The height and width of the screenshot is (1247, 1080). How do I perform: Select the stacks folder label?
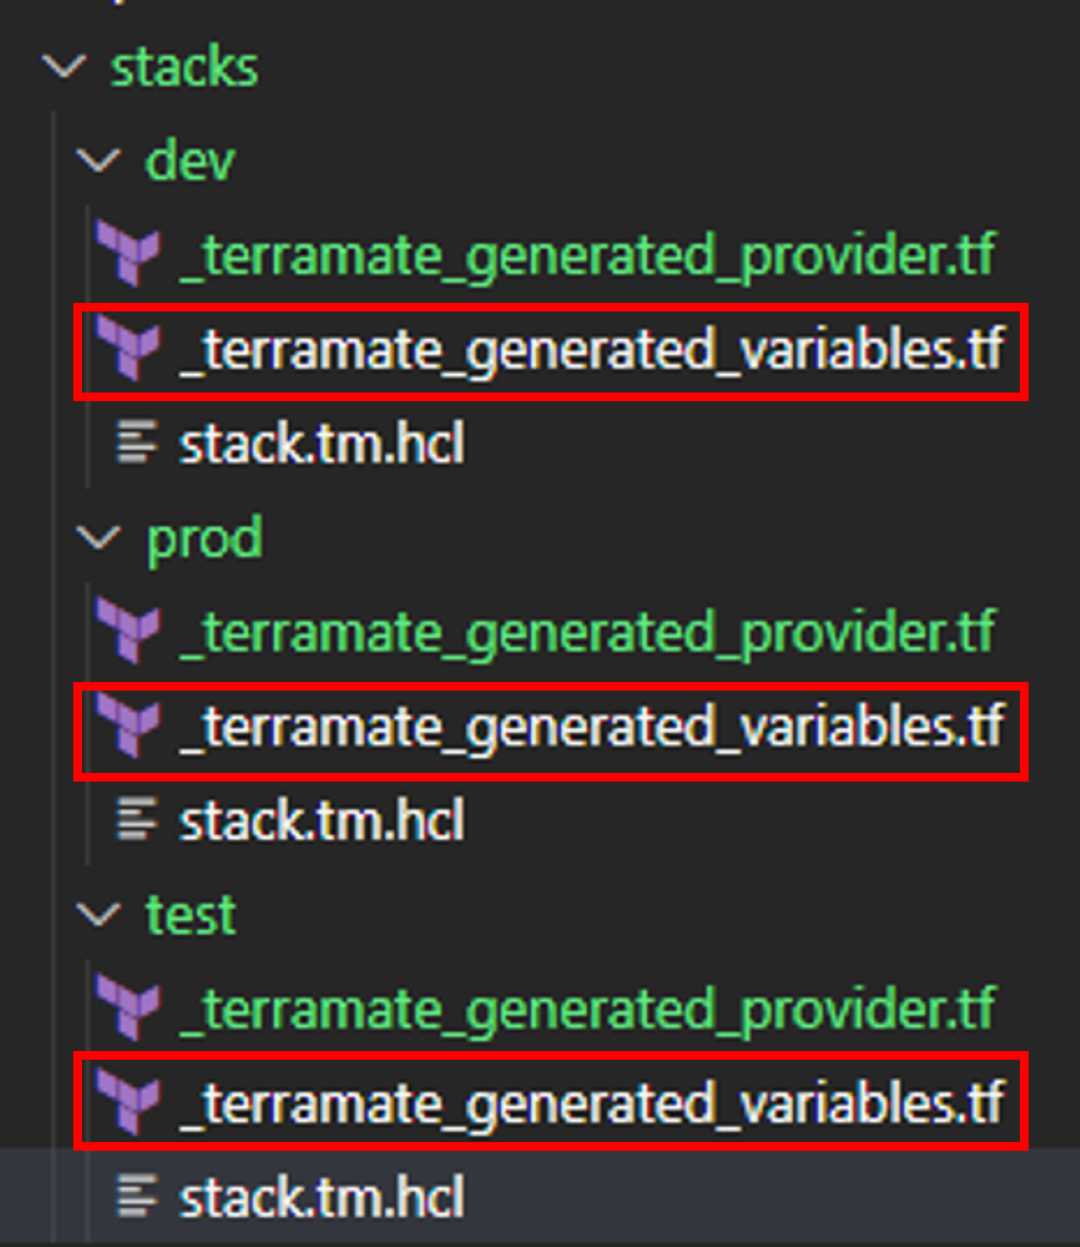(x=184, y=68)
